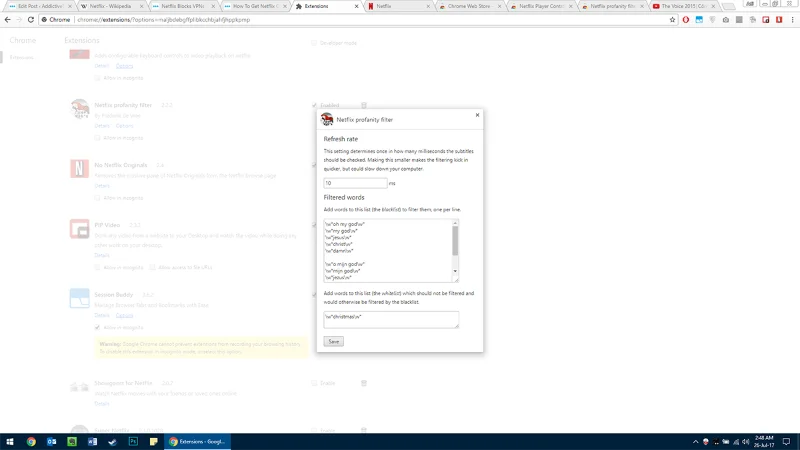The height and width of the screenshot is (450, 800).
Task: Switch to the Netflix profanity filter store tab
Action: 612,6
